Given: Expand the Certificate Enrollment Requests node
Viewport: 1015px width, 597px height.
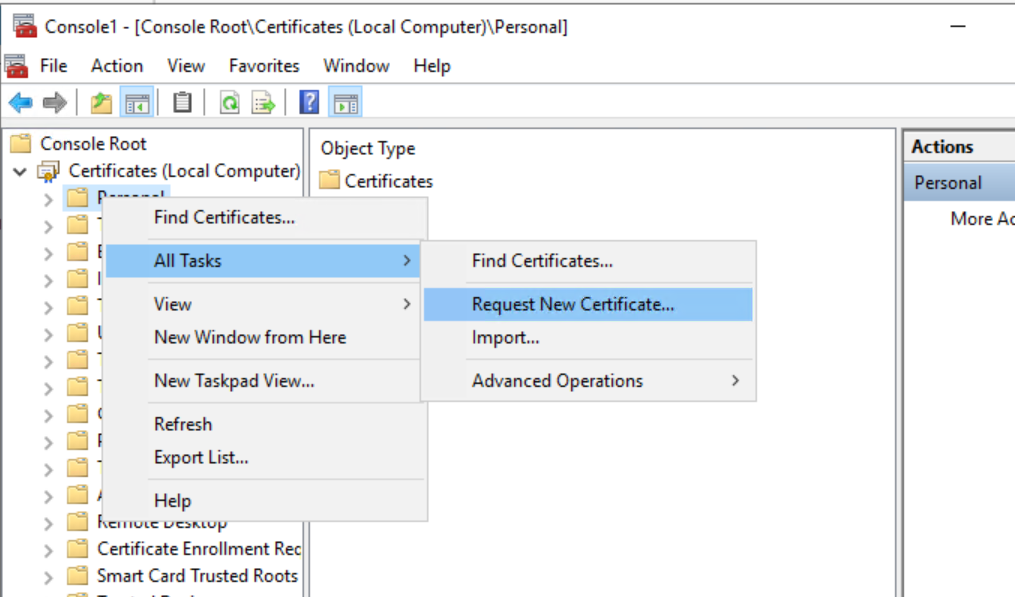Looking at the screenshot, I should pos(49,550).
